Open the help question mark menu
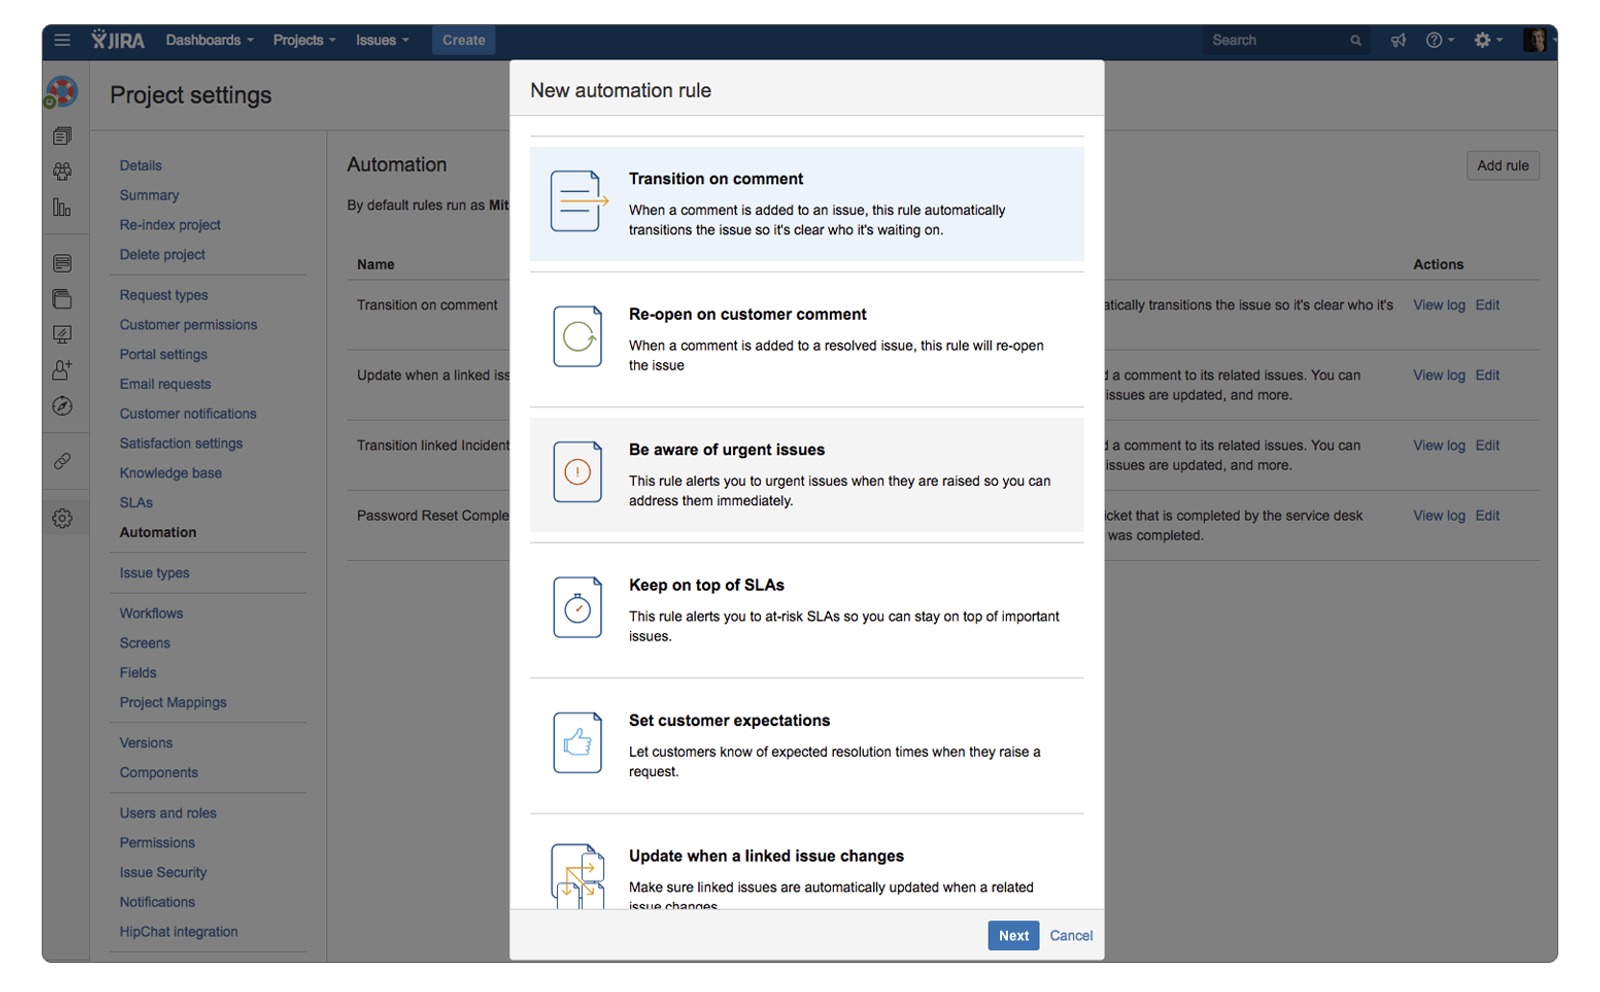The image size is (1600, 992). [1439, 40]
